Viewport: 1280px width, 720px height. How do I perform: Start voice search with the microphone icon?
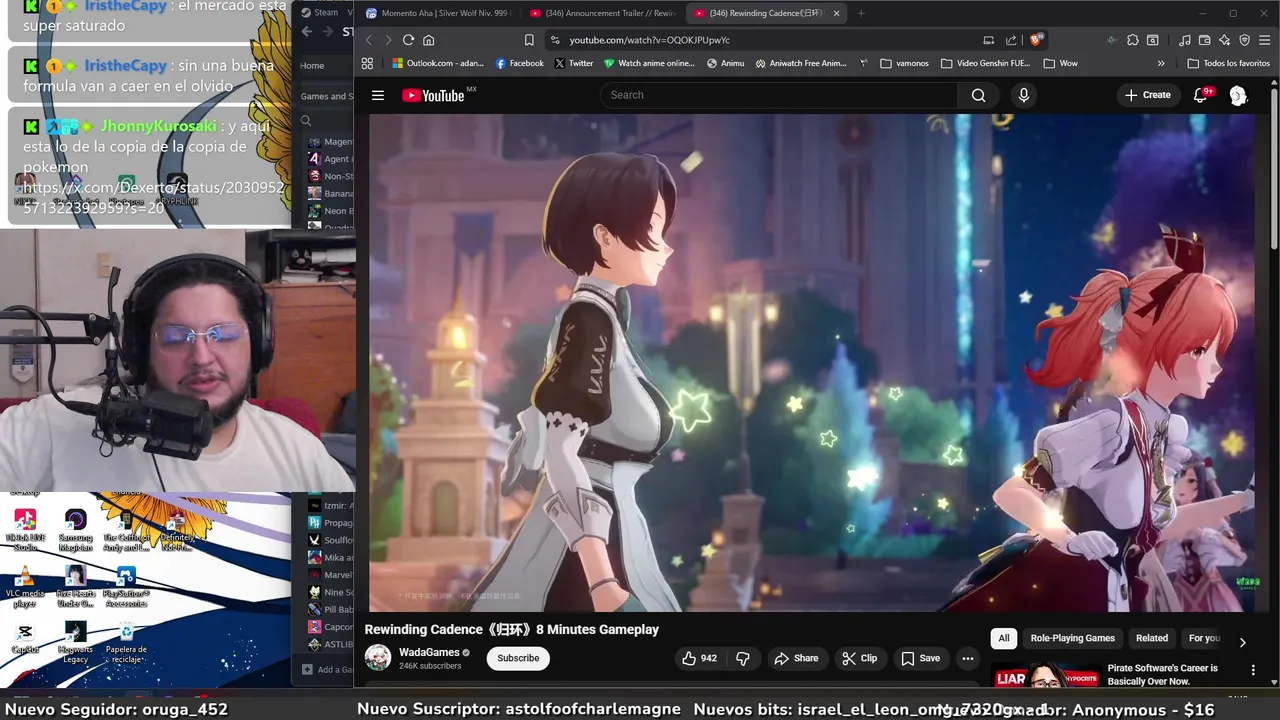pyautogui.click(x=1023, y=95)
